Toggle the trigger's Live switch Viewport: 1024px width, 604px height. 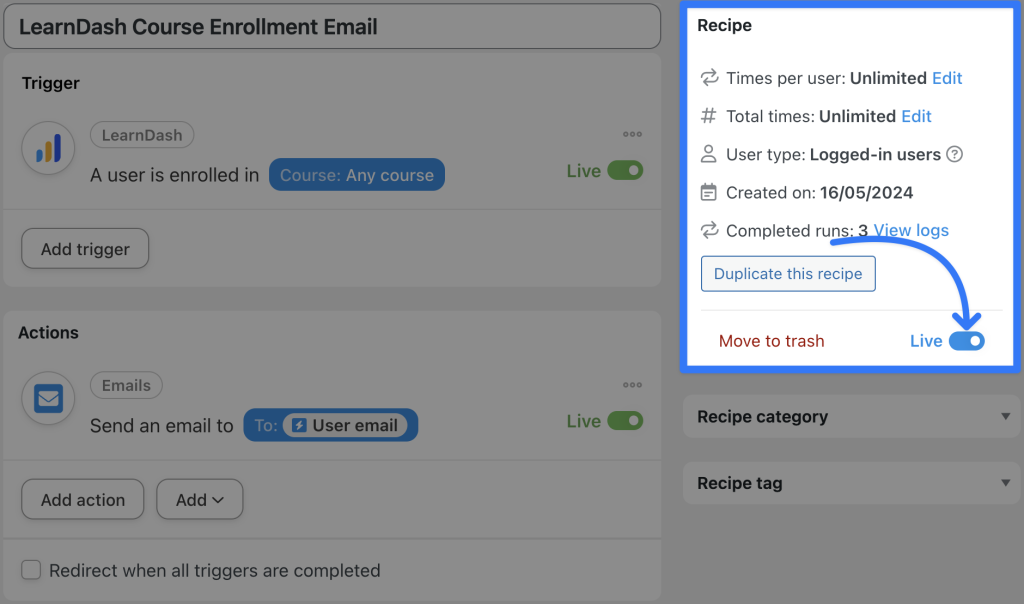click(628, 171)
